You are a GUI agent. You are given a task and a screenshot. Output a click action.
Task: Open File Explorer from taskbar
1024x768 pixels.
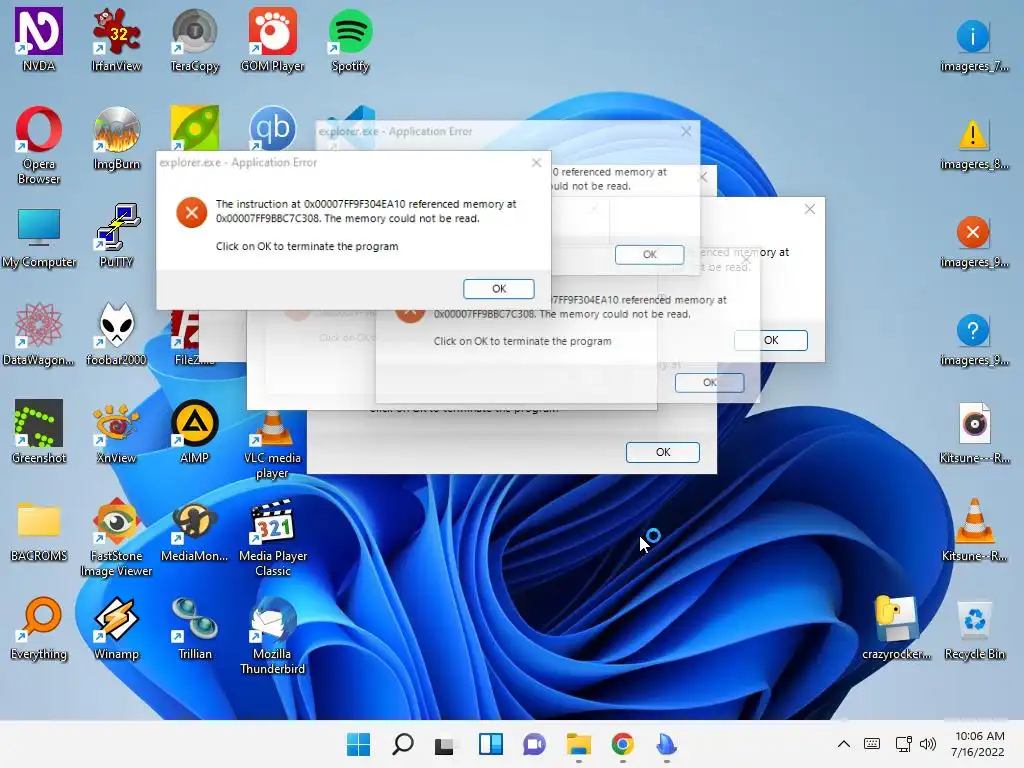579,744
